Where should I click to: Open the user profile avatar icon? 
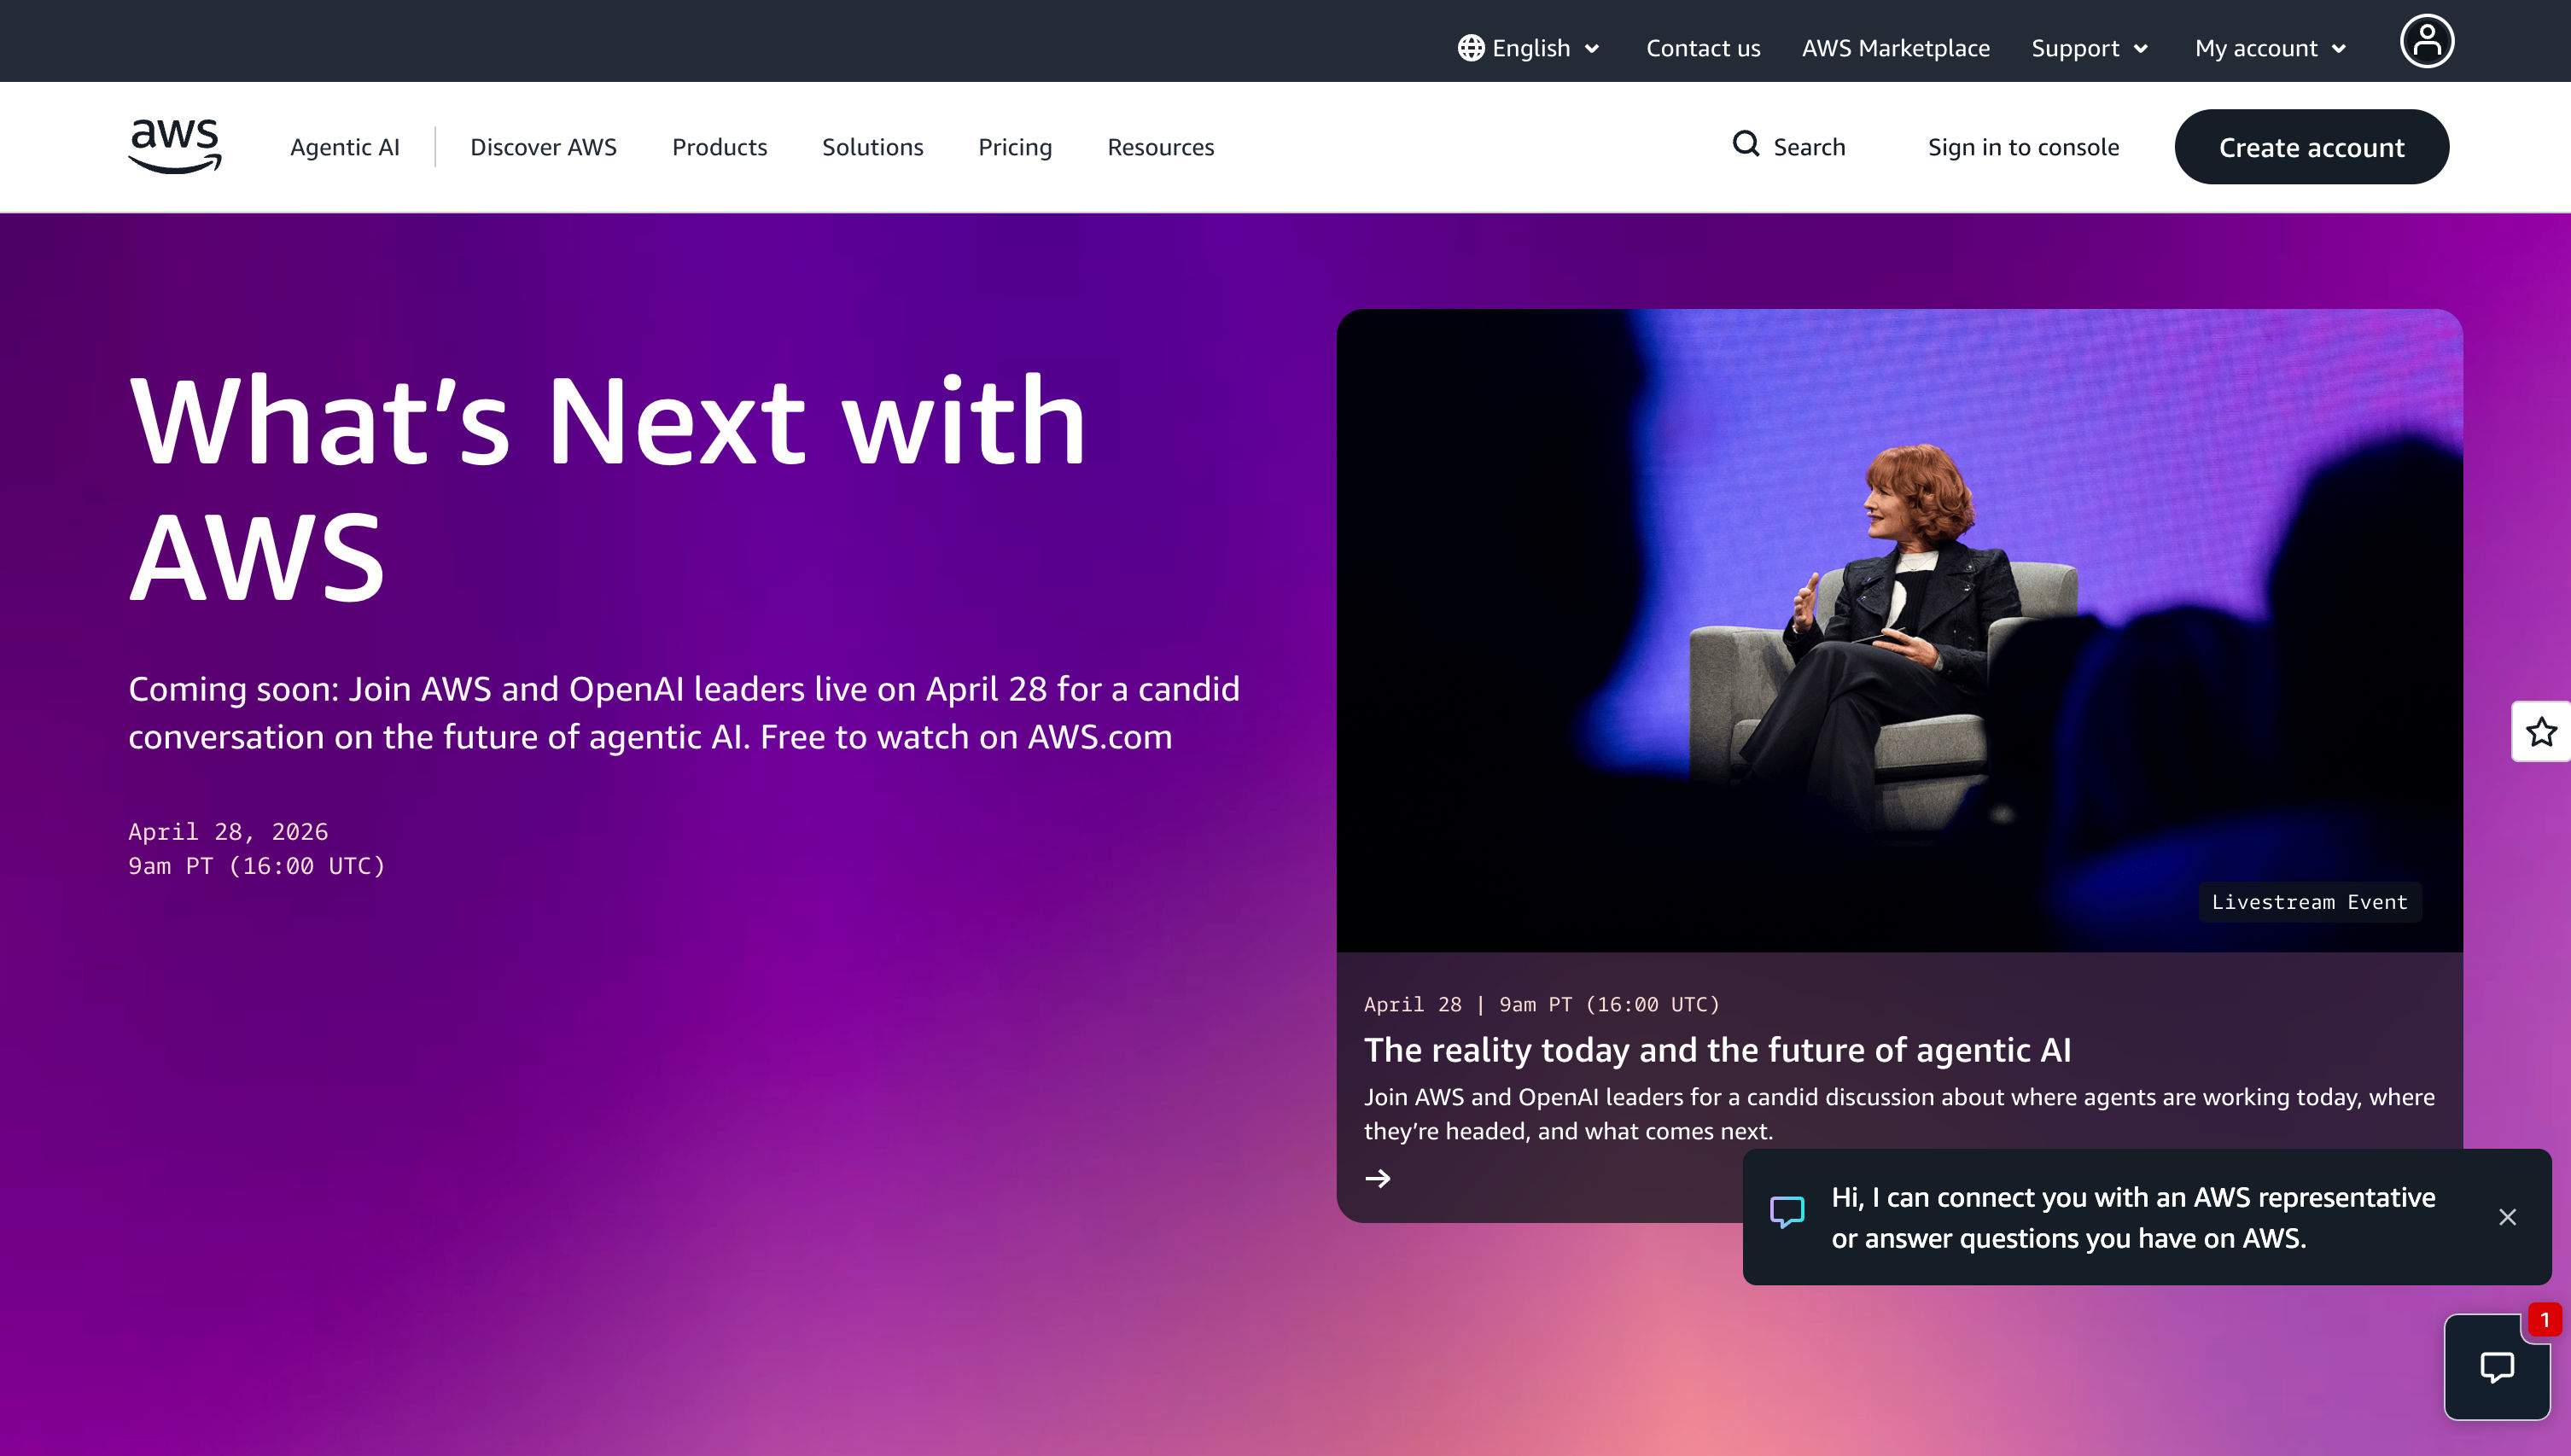(x=2427, y=41)
